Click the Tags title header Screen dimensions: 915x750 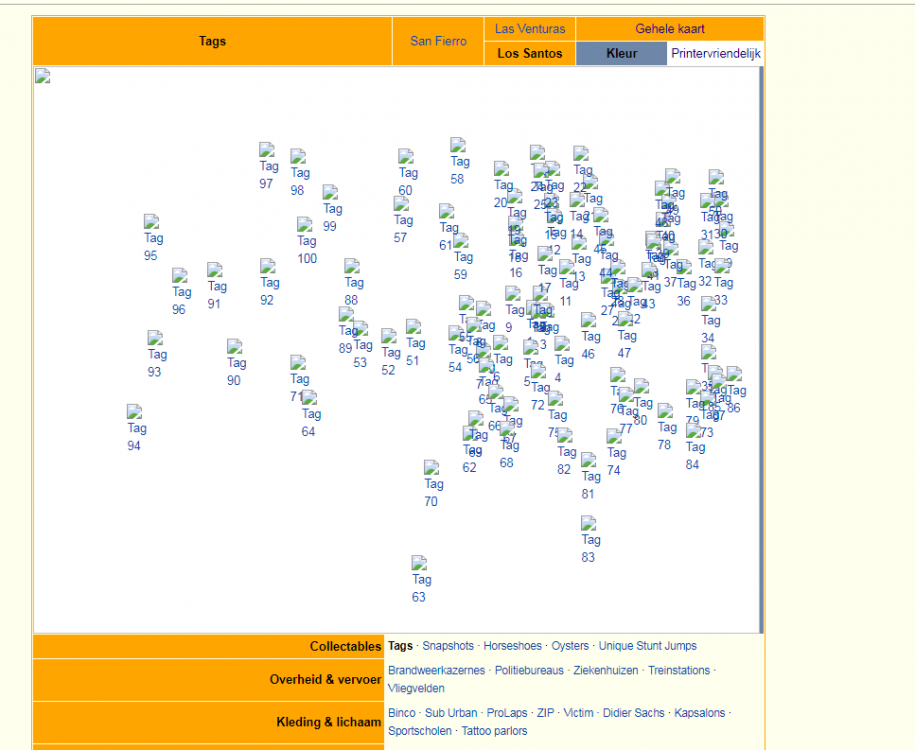point(212,41)
